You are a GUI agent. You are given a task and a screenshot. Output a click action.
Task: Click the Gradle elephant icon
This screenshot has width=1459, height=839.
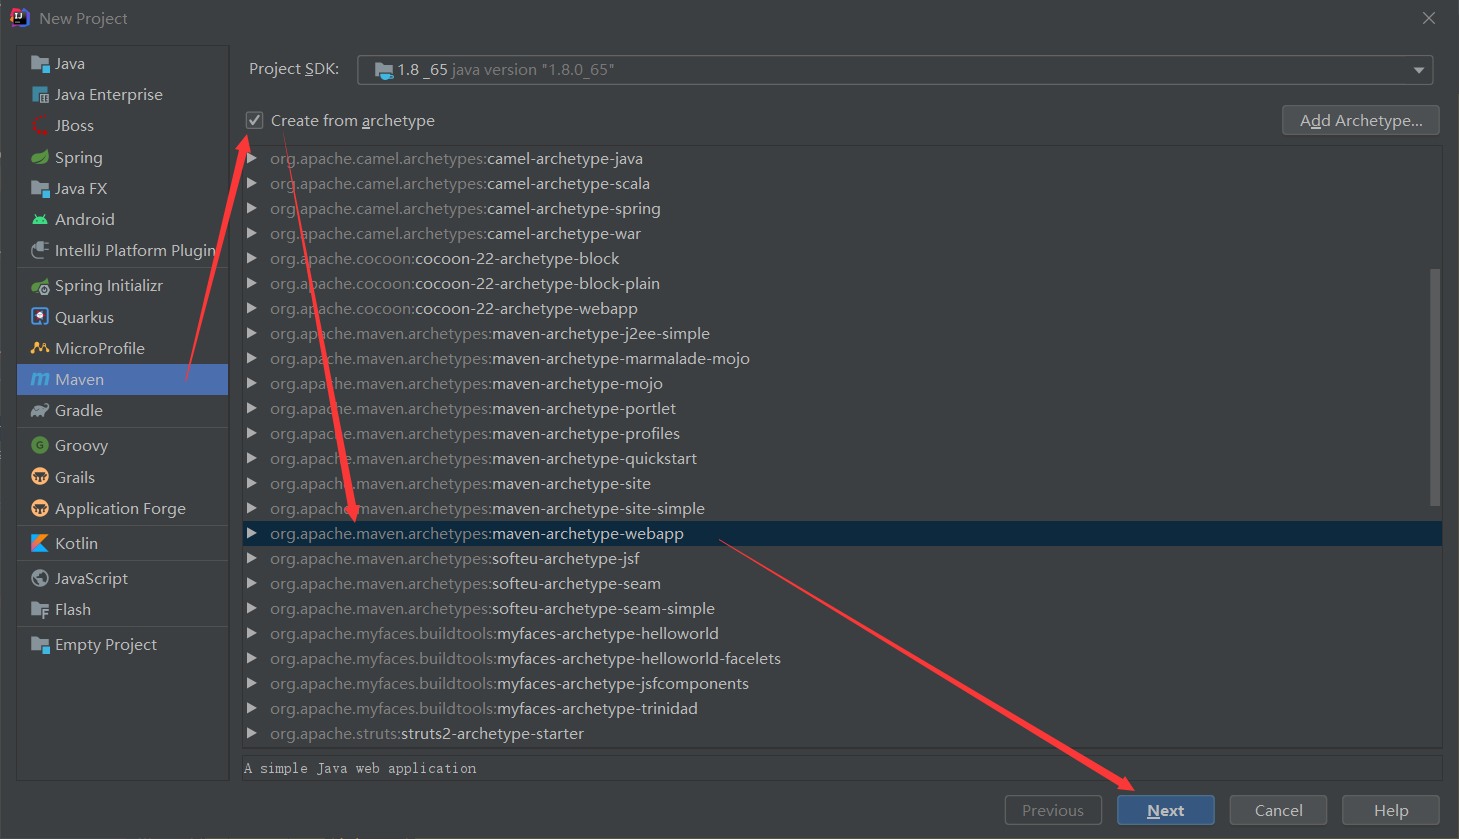[40, 410]
